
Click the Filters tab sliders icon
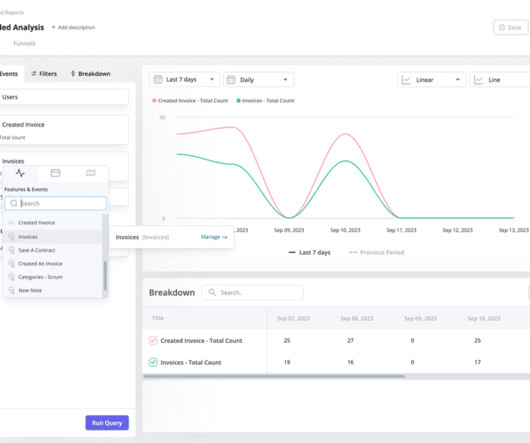pos(34,74)
